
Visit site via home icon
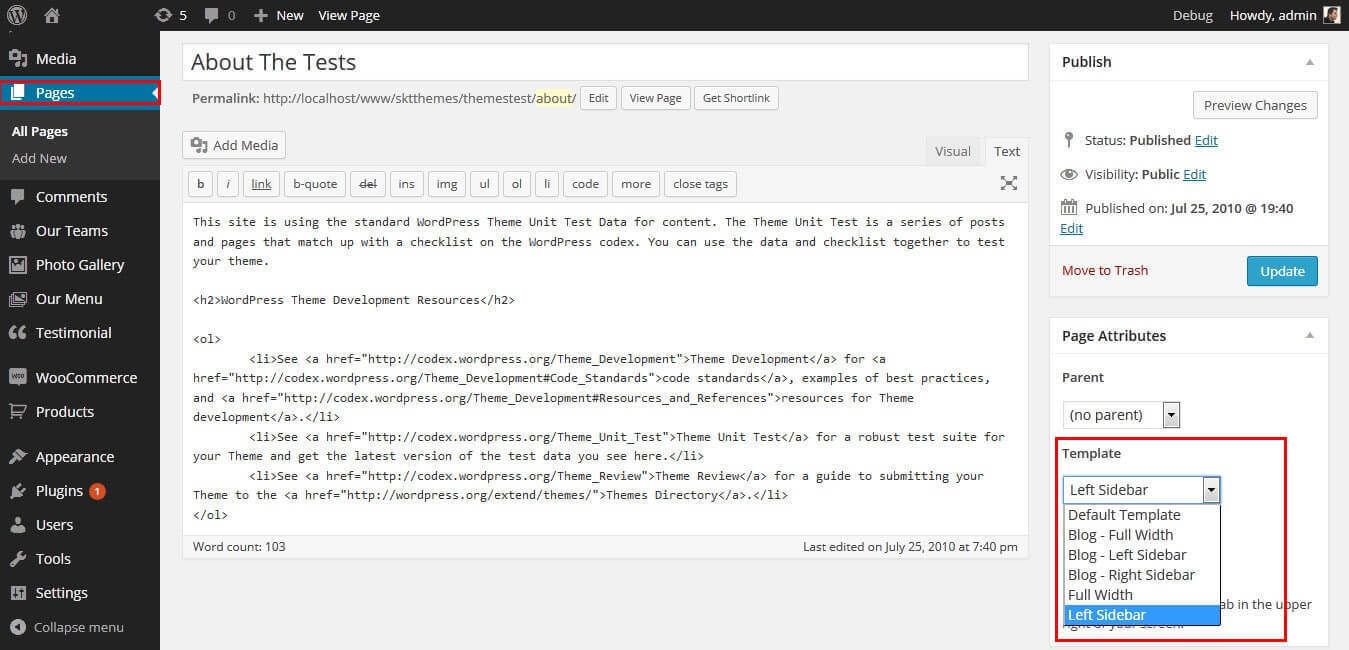[52, 15]
